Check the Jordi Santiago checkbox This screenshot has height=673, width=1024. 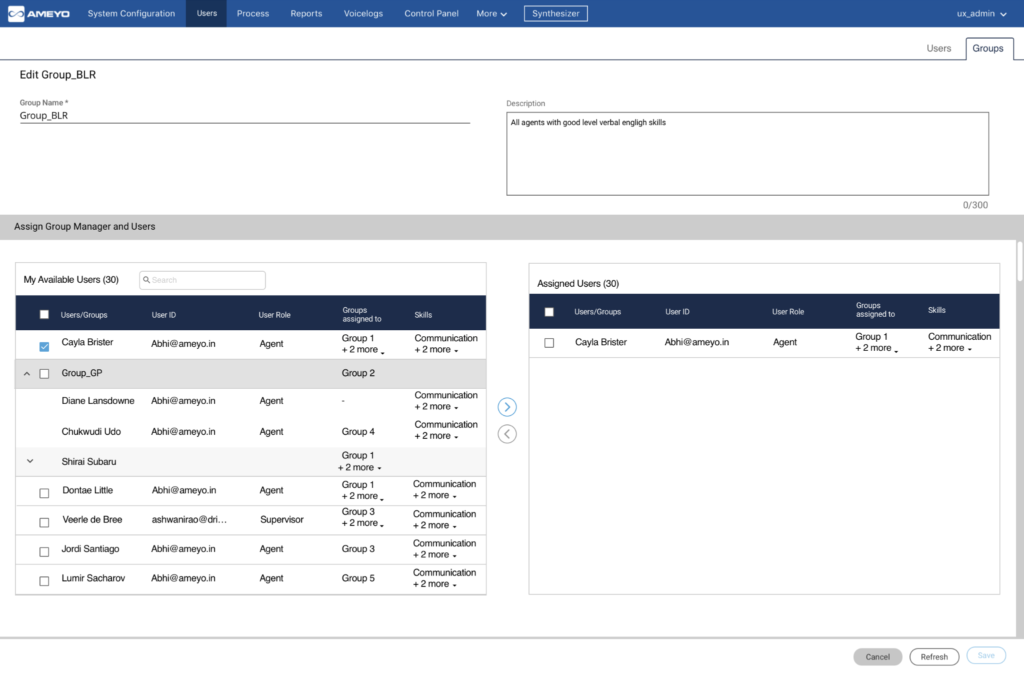[44, 552]
